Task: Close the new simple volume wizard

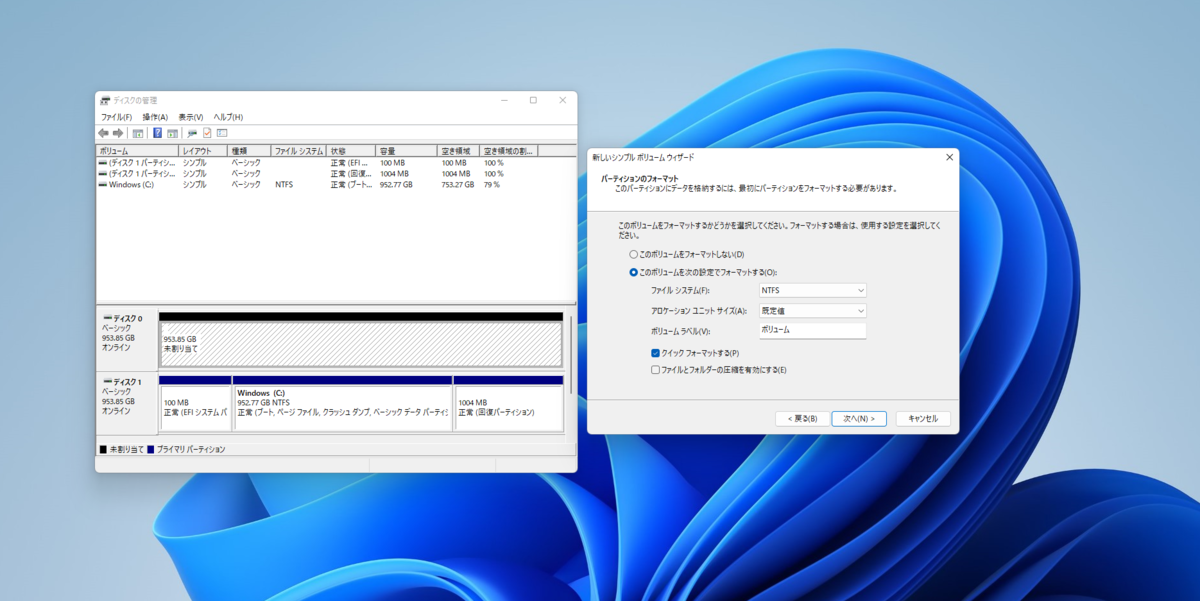Action: (x=949, y=157)
